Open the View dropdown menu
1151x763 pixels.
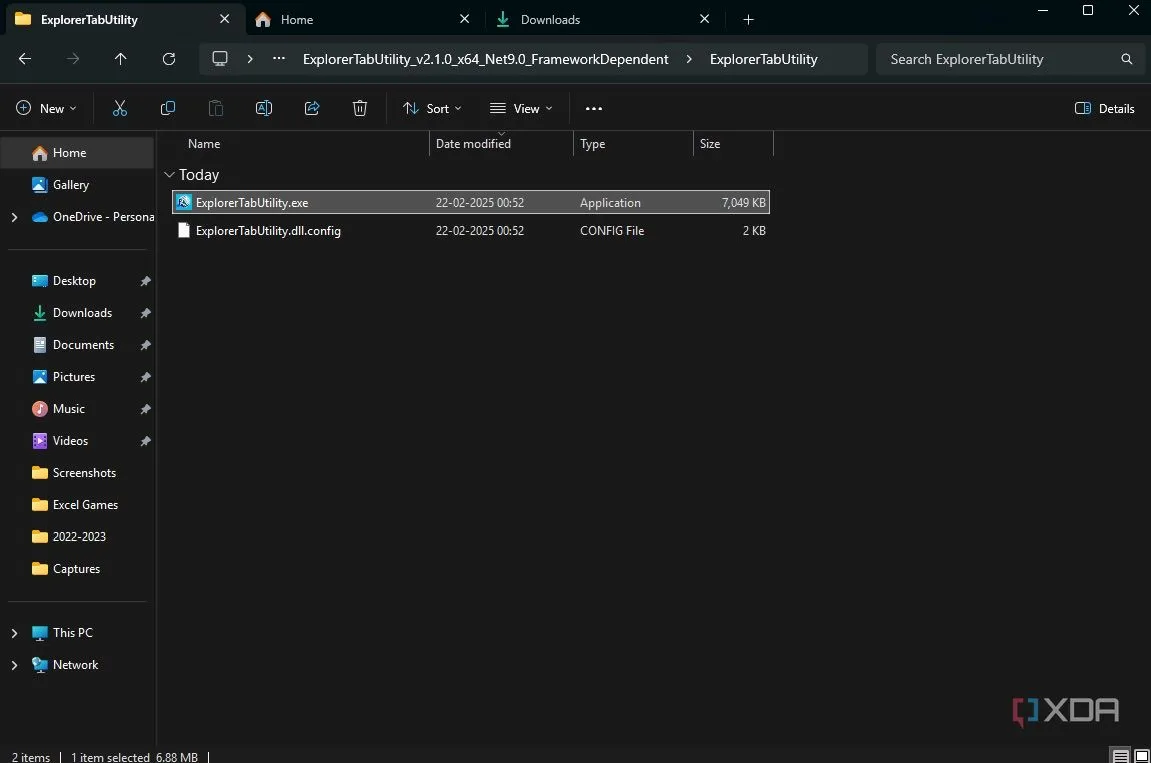[x=520, y=109]
